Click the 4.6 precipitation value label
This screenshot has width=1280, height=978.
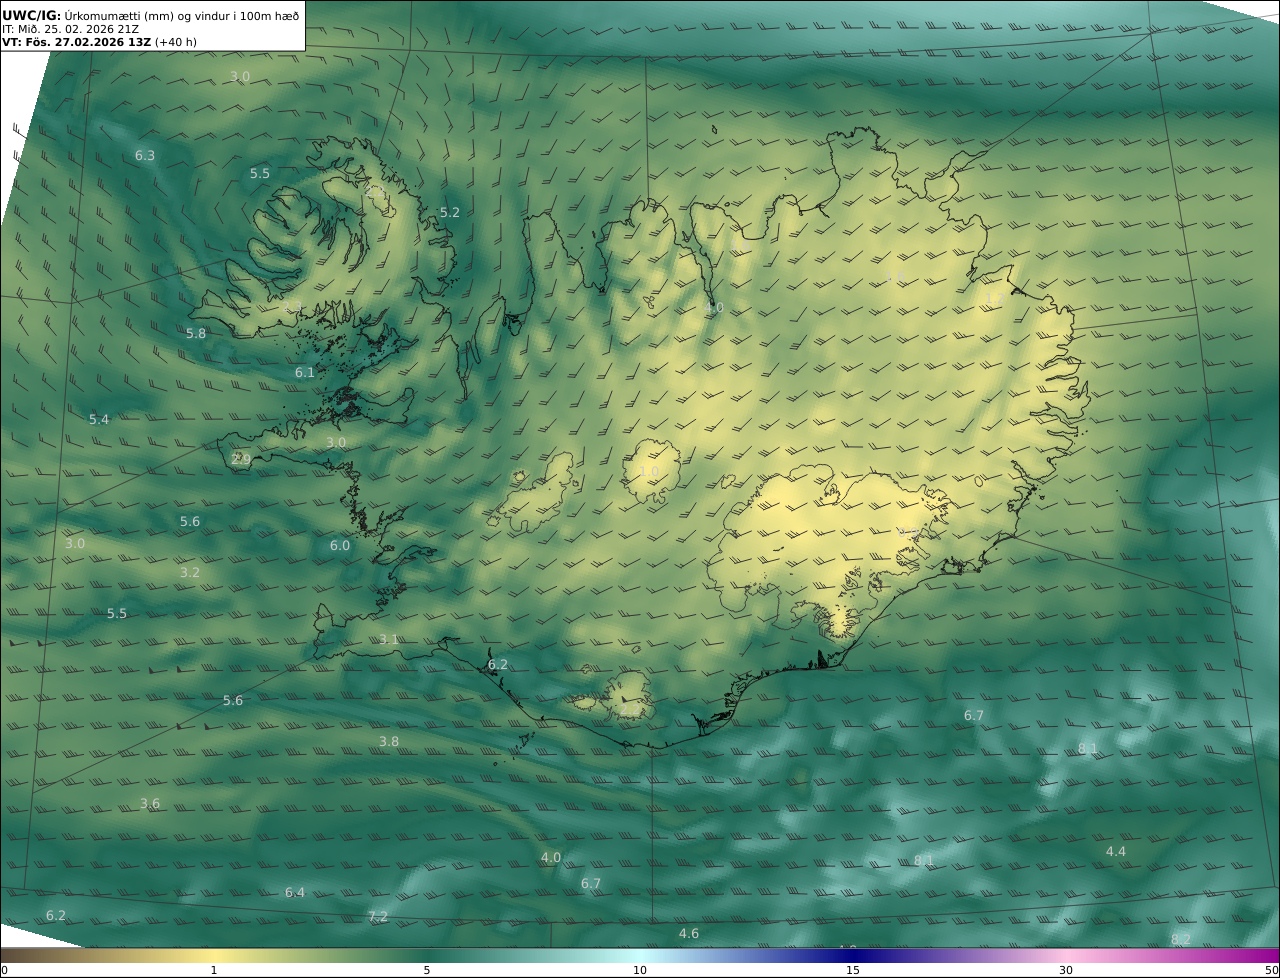click(689, 933)
